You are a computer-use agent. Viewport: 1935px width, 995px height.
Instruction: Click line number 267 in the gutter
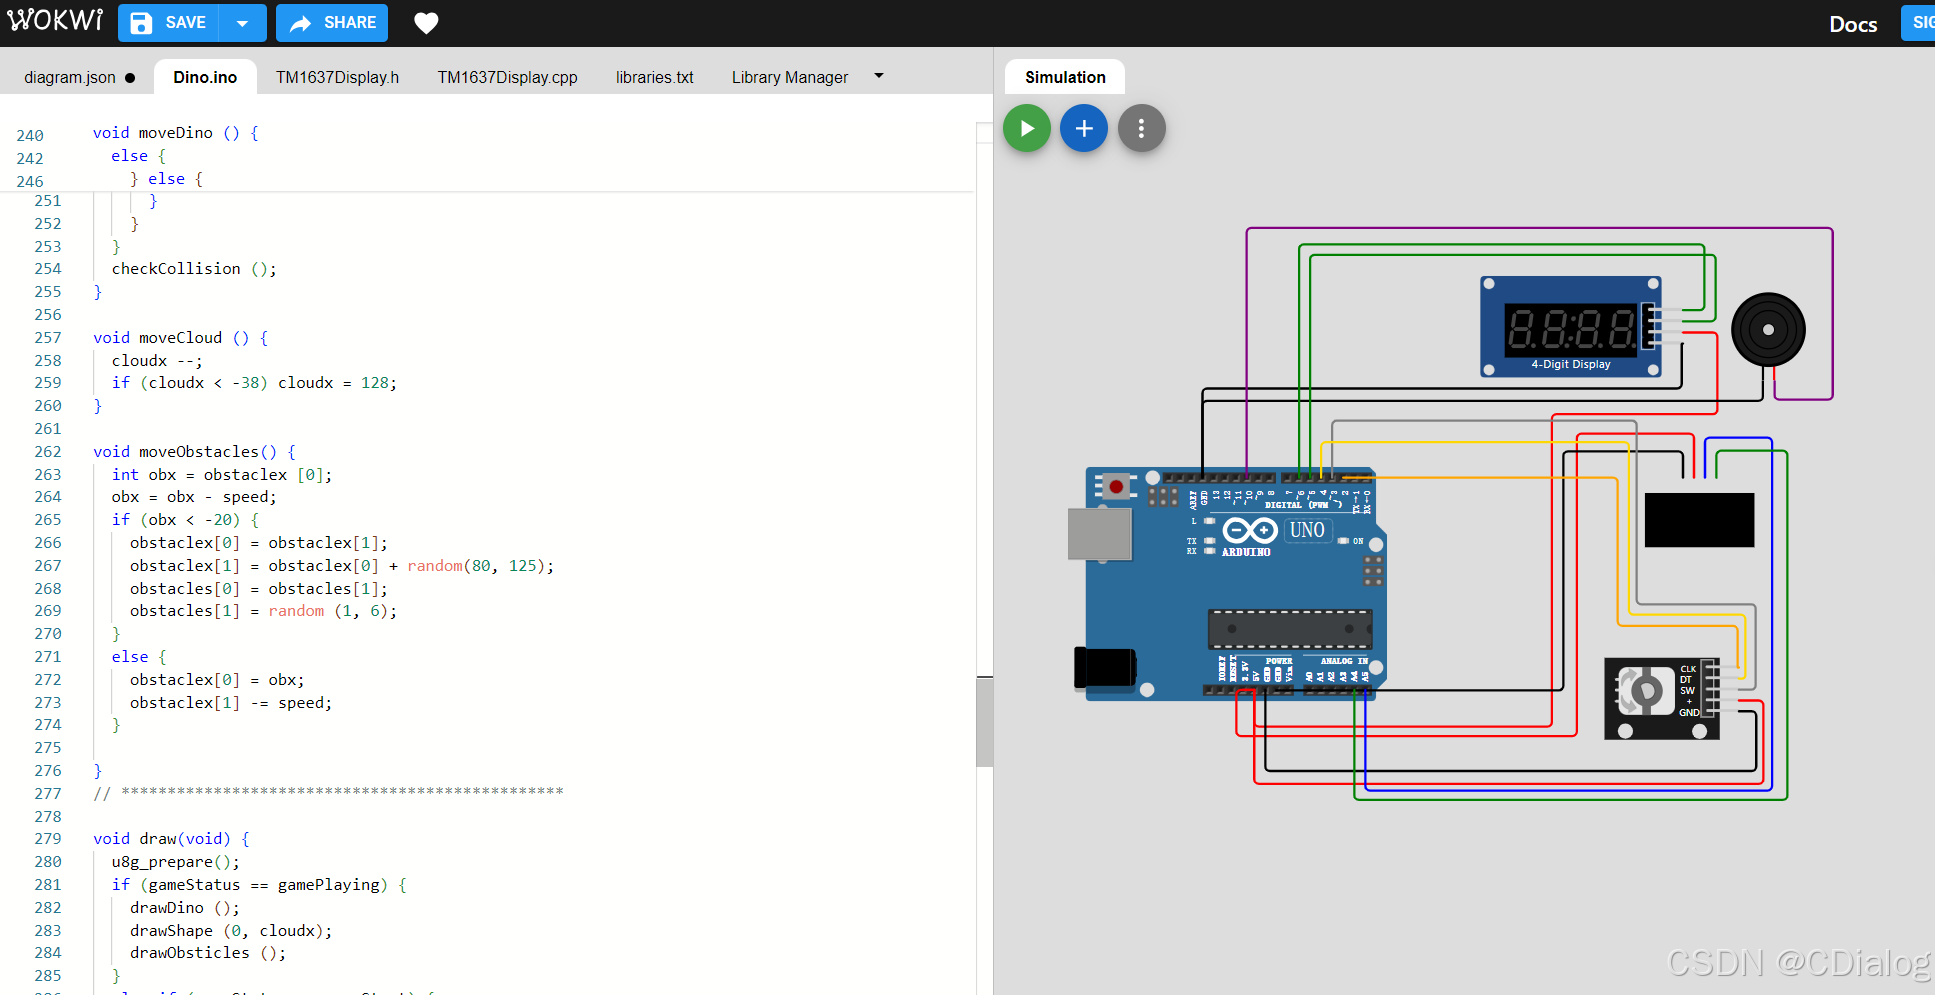point(47,566)
